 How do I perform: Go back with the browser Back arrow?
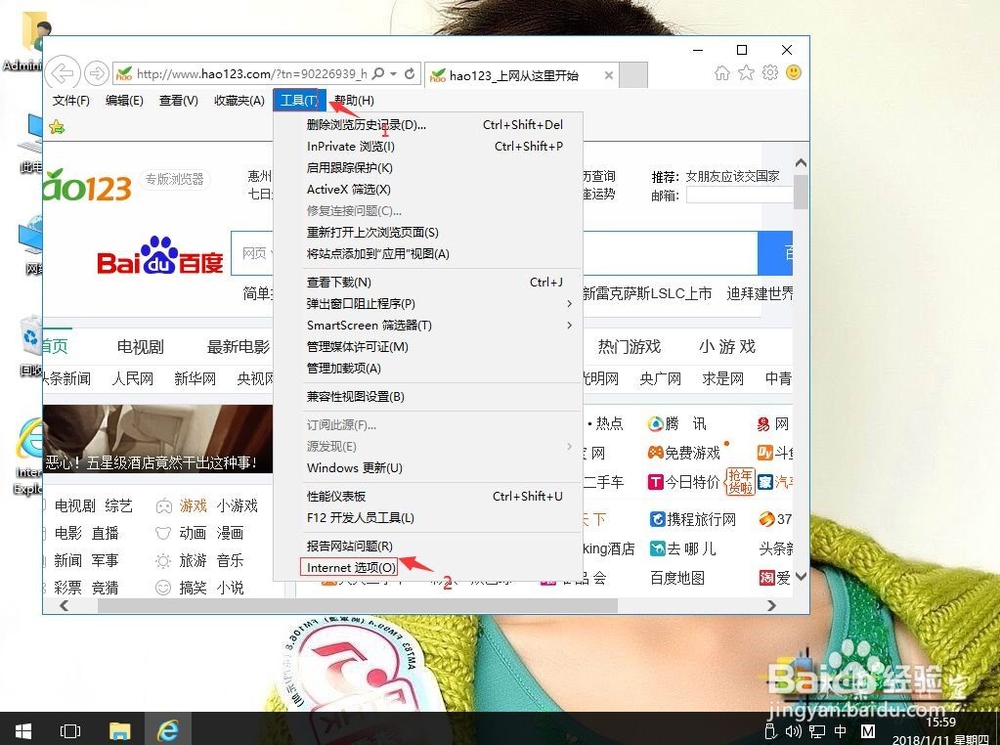(63, 73)
